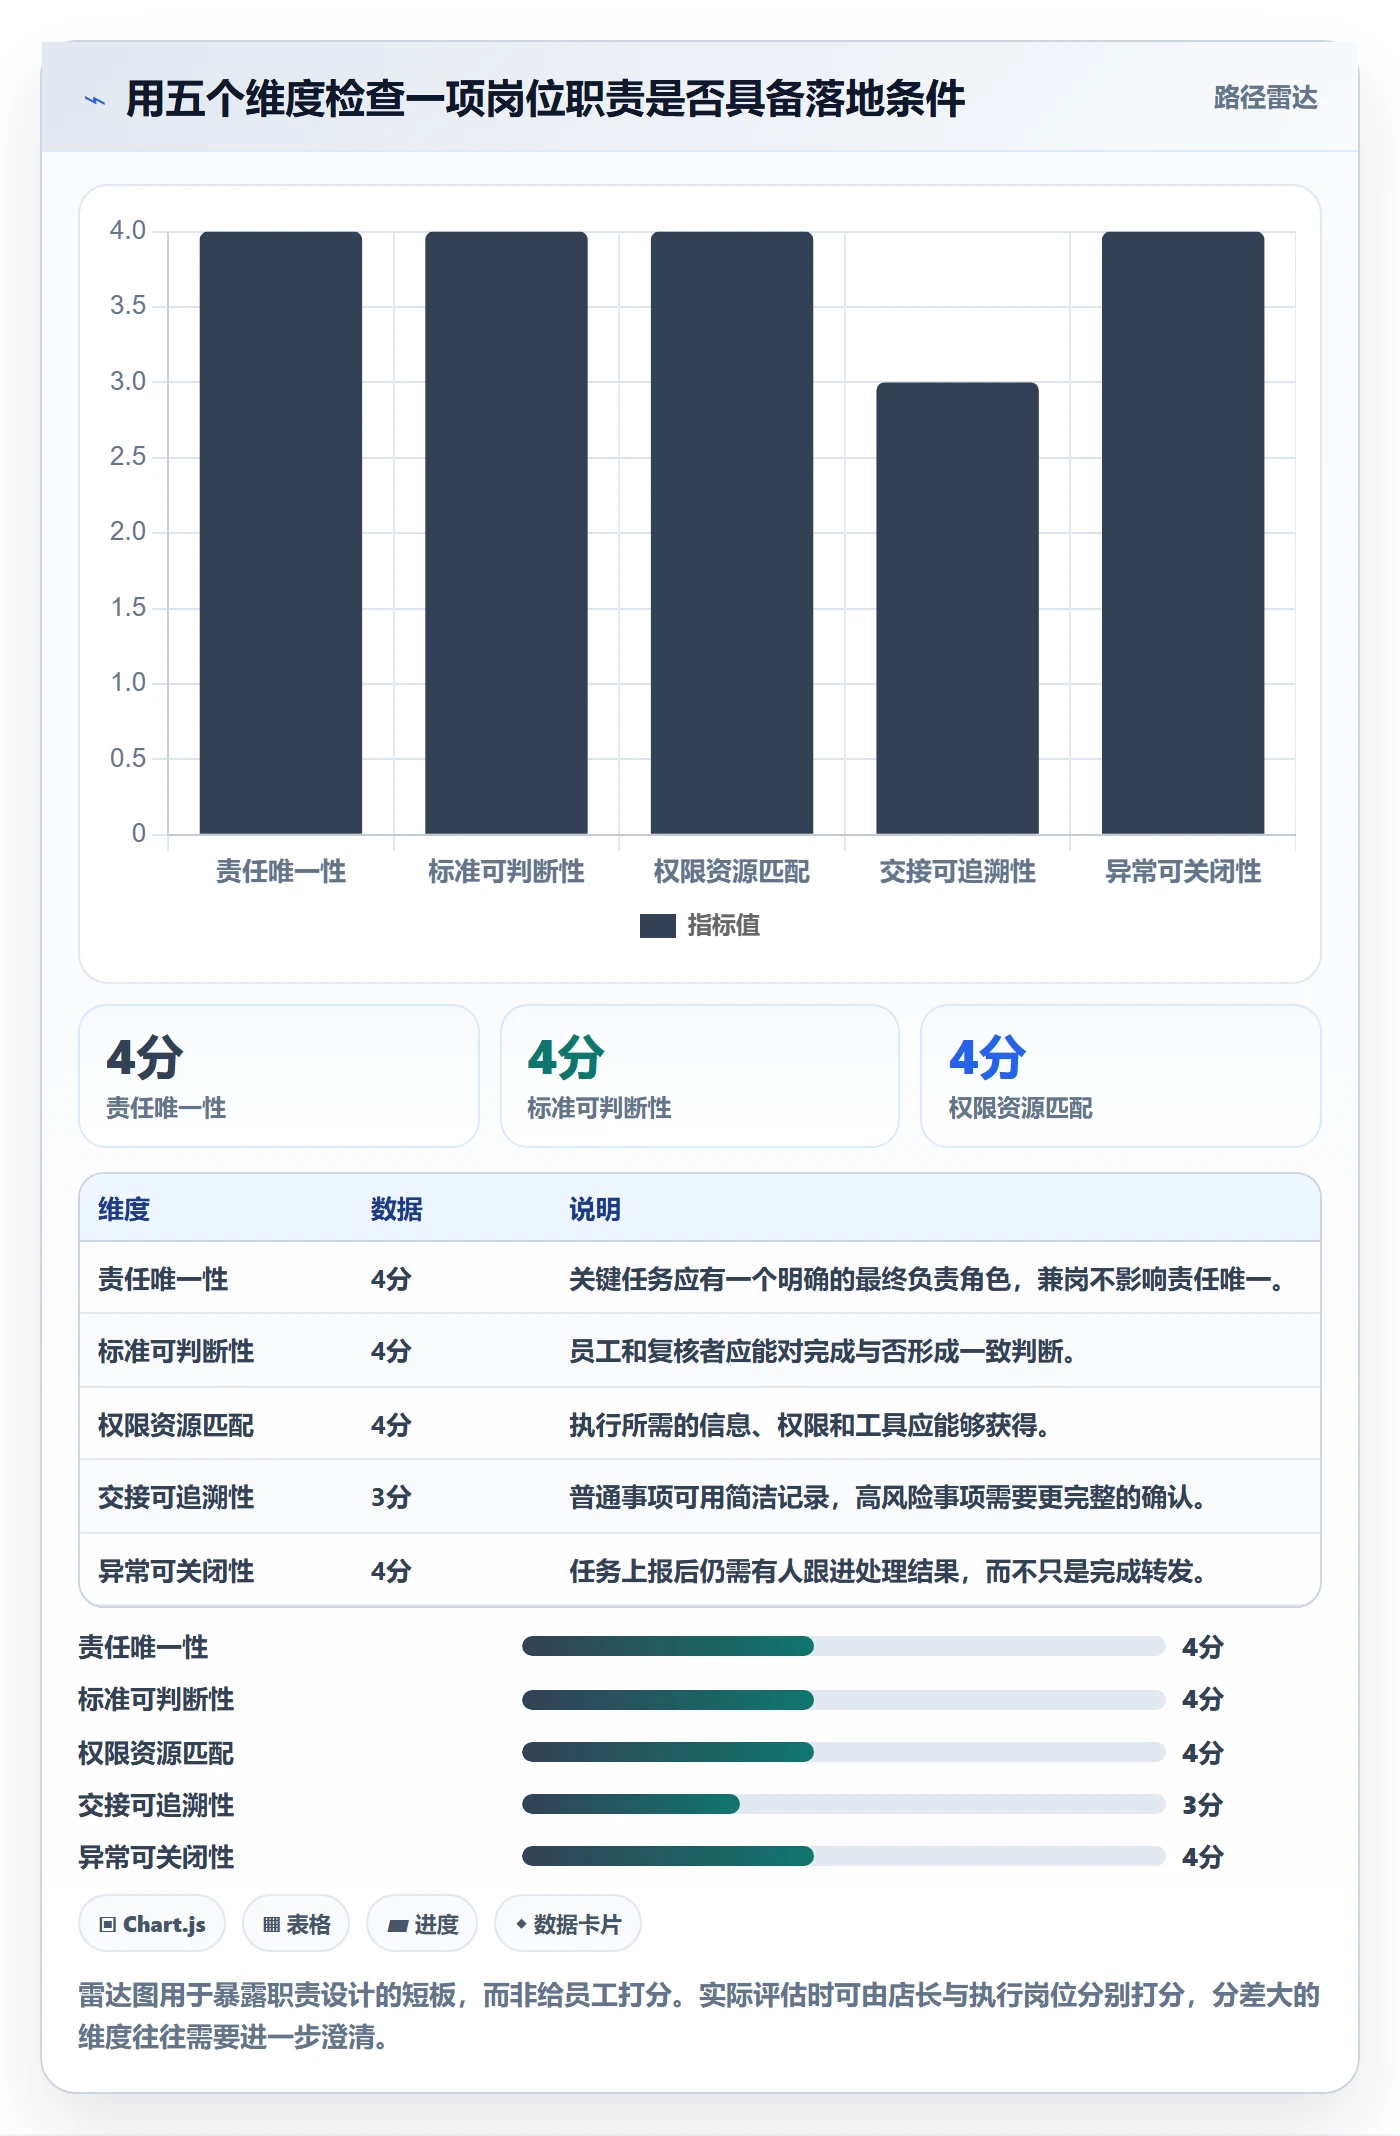Screen dimensions: 1400x2136
Task: Select the 进度 tag chip
Action: click(x=422, y=1924)
